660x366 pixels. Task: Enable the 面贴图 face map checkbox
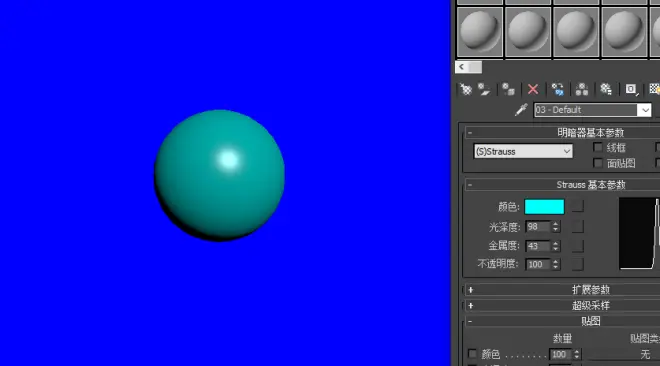pos(598,163)
